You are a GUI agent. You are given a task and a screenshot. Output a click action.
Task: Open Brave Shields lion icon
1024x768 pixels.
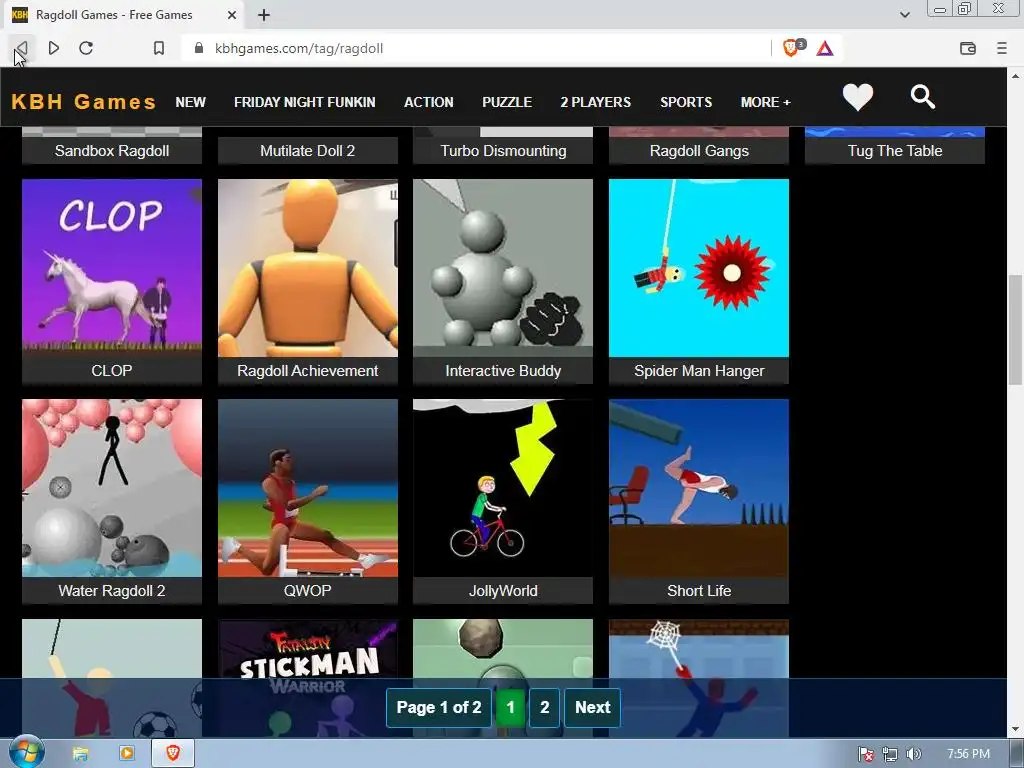[x=792, y=48]
